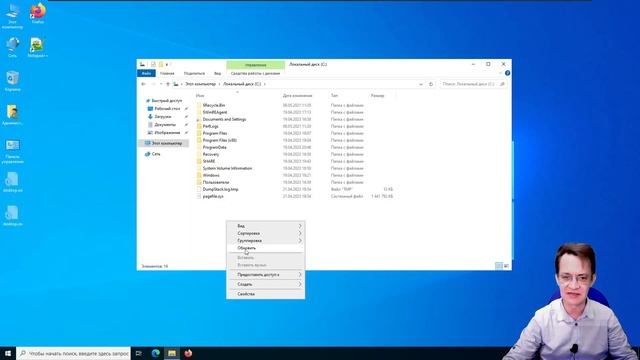Select Рабочий стол in the navigation pane
The image size is (640, 360).
167,109
